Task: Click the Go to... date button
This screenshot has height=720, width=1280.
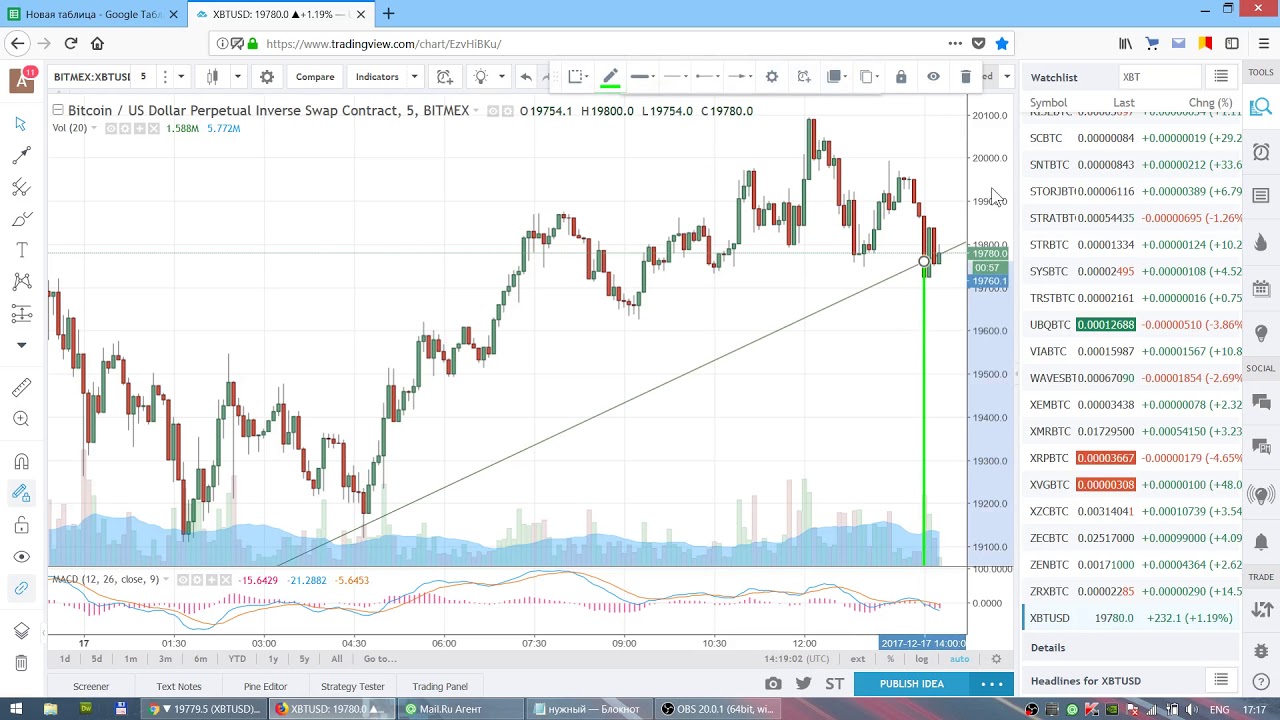Action: click(x=380, y=659)
